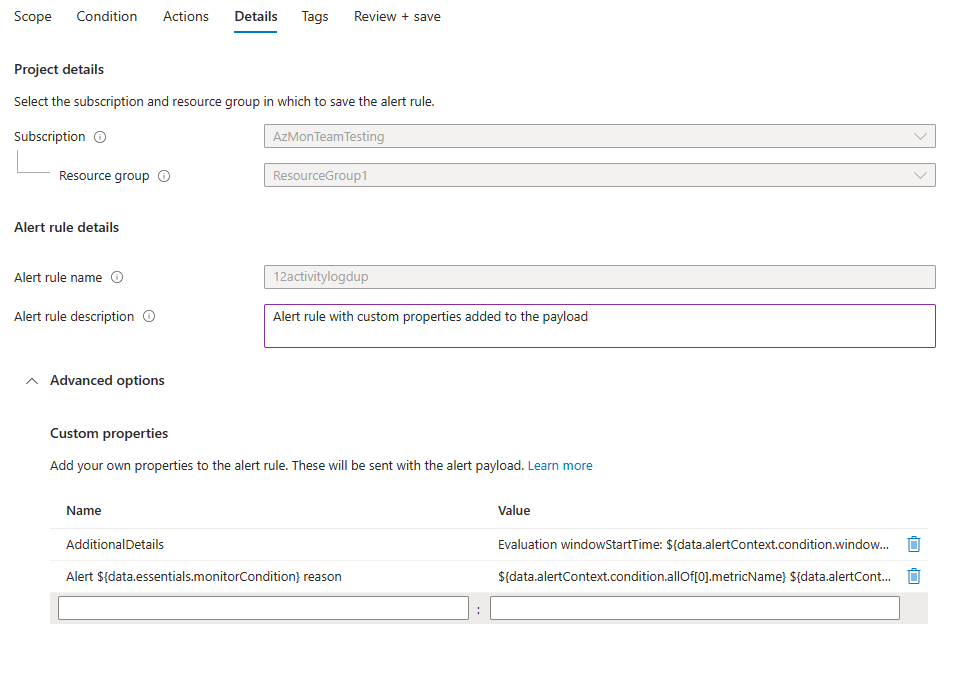
Task: Open the Learn more link
Action: pyautogui.click(x=560, y=465)
